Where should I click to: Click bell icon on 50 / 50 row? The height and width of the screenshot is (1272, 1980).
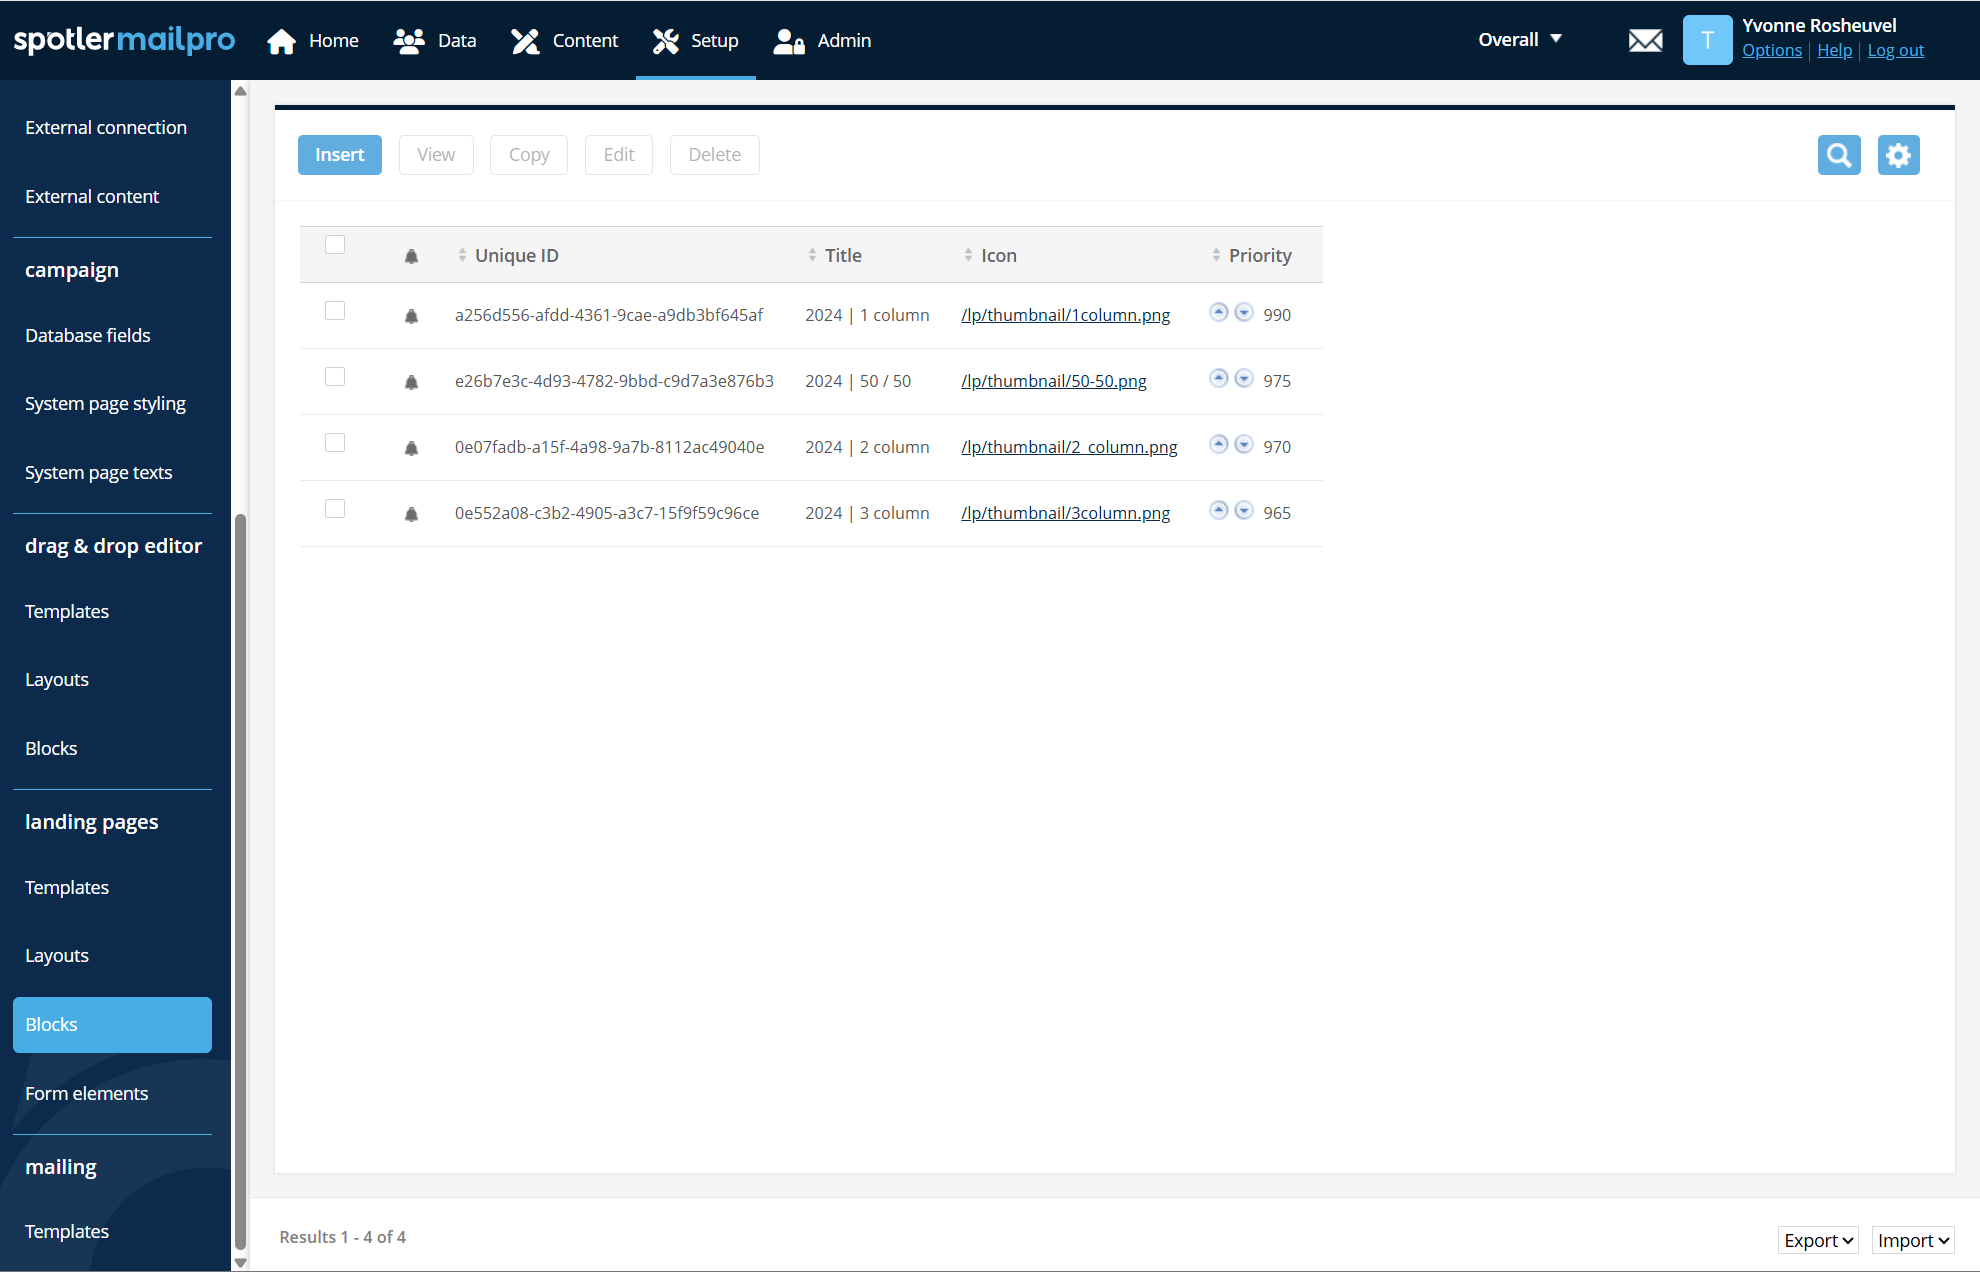coord(411,382)
